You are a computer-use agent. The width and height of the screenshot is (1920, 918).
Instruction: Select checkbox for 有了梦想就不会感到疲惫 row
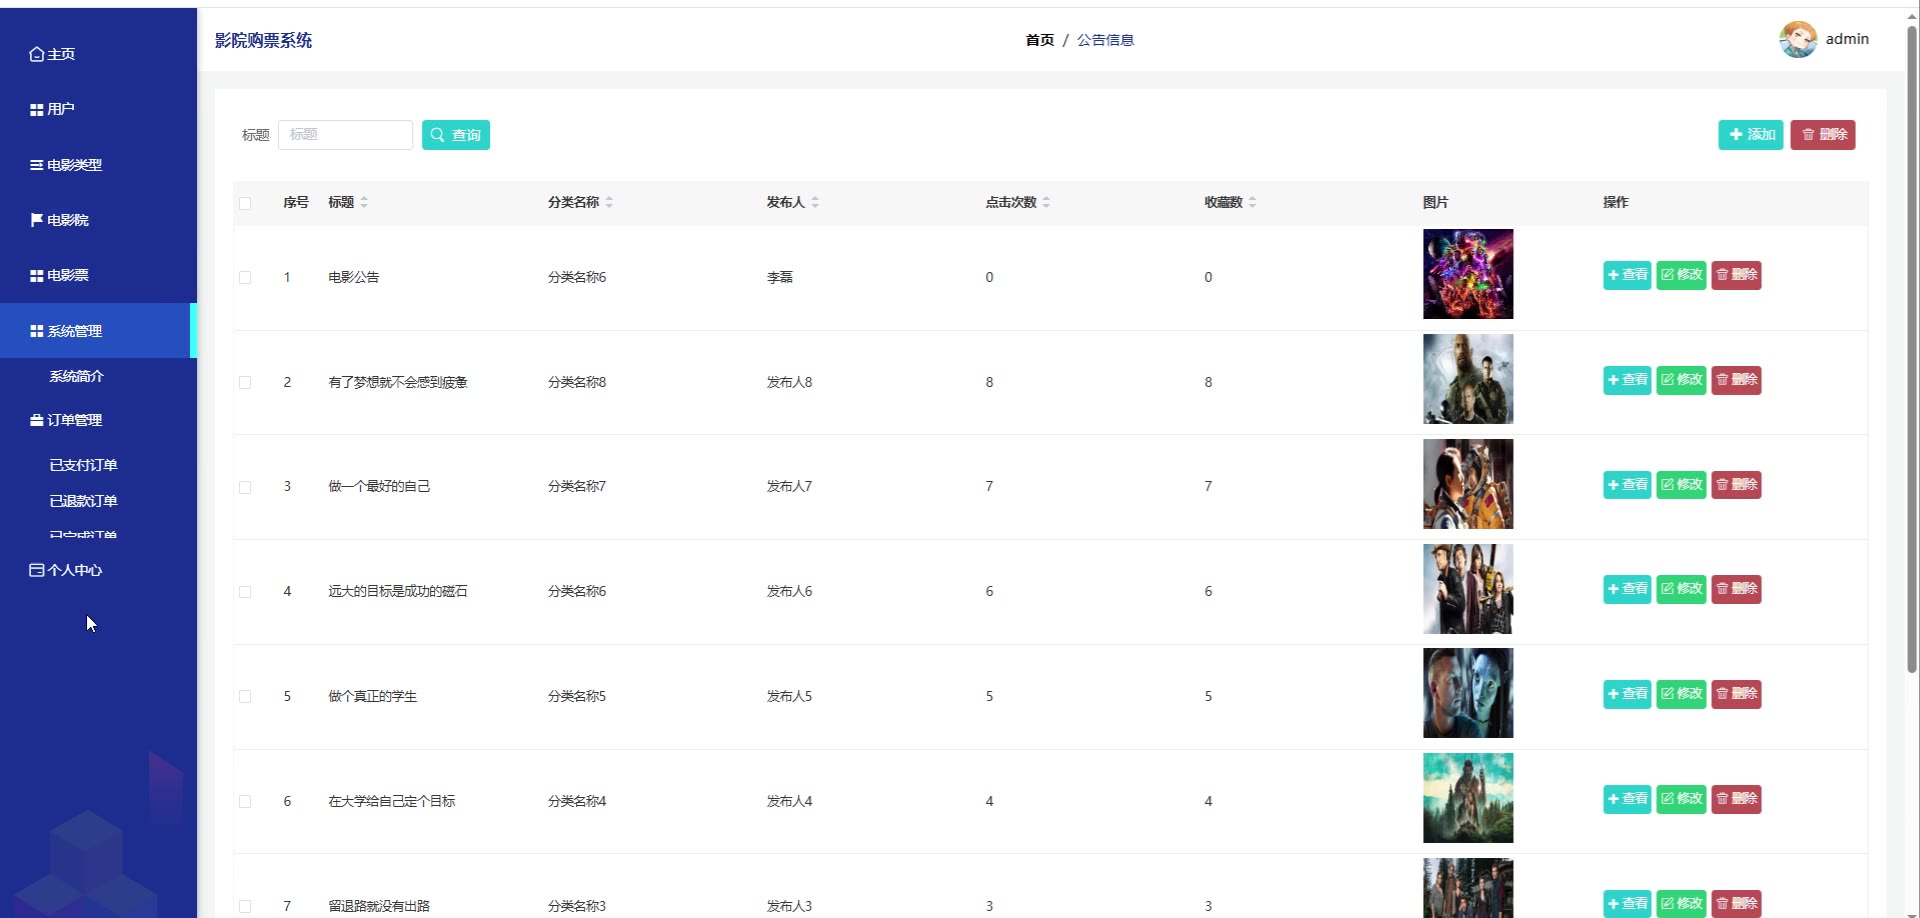pos(245,383)
